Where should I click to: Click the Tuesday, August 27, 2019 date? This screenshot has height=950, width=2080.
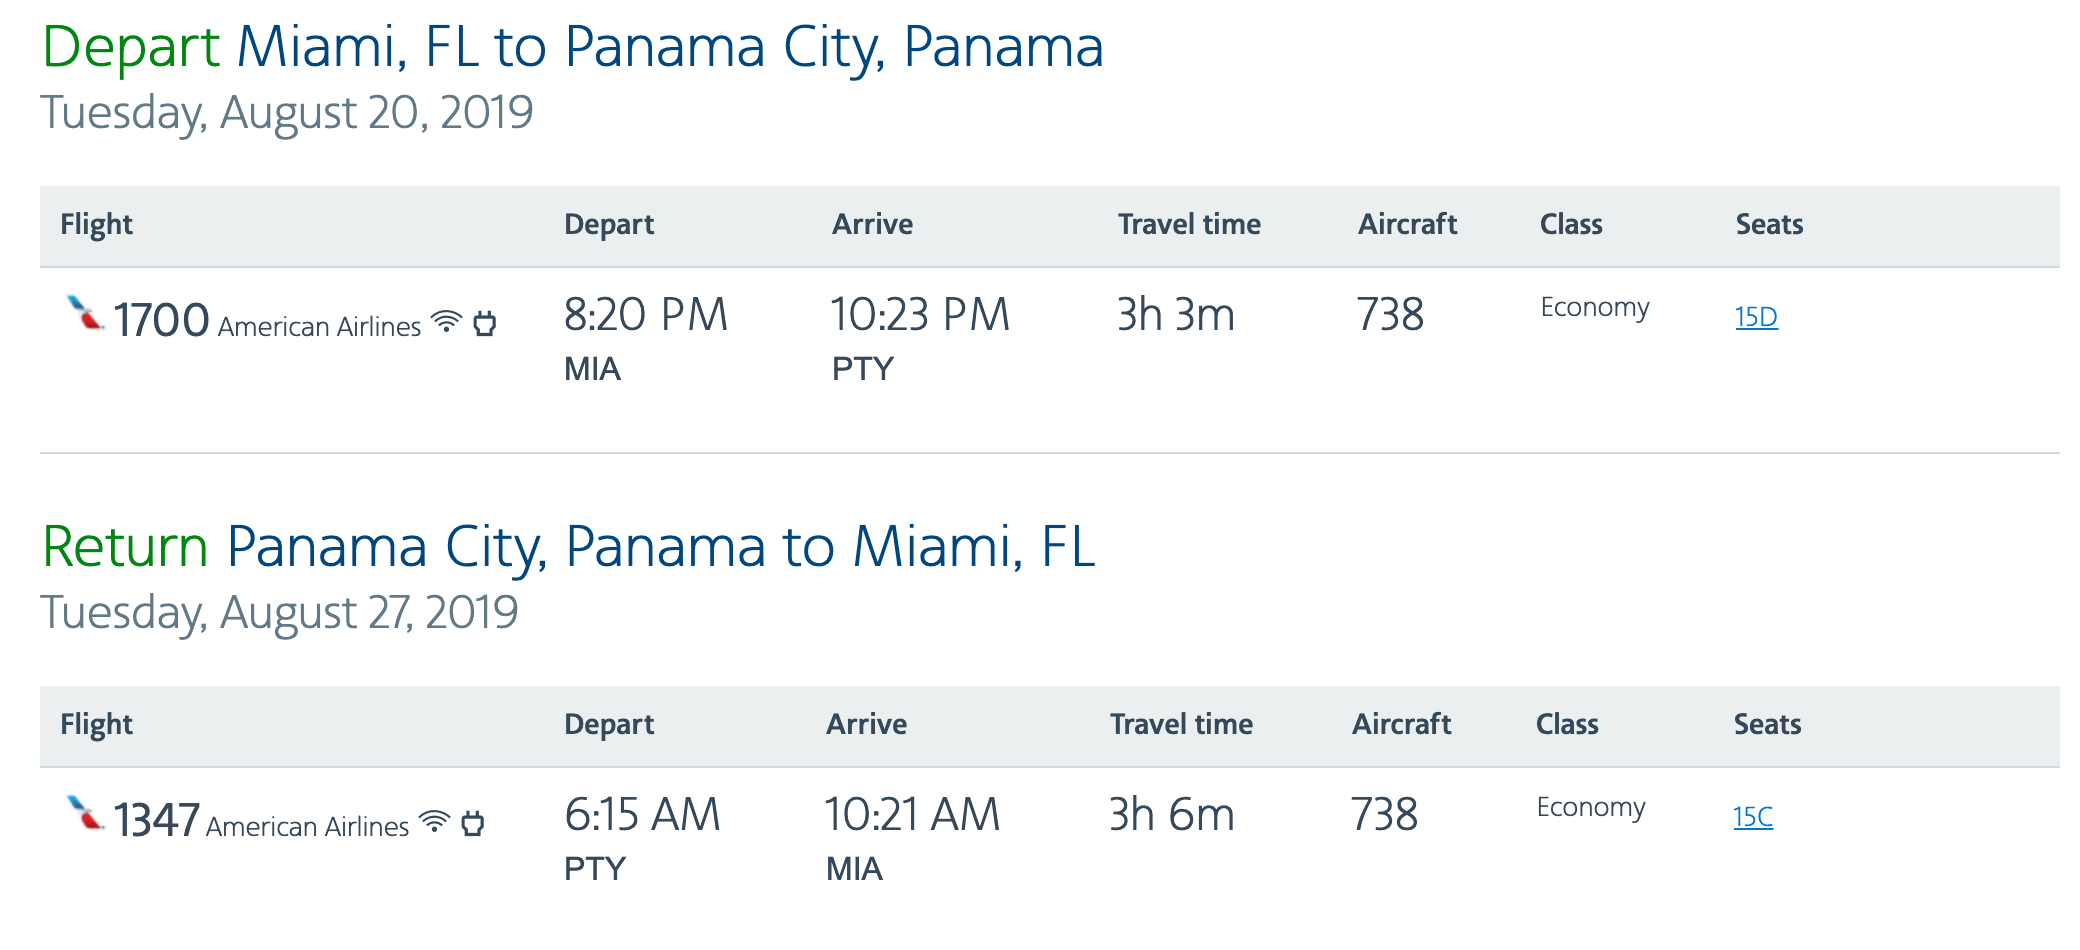pos(279,612)
